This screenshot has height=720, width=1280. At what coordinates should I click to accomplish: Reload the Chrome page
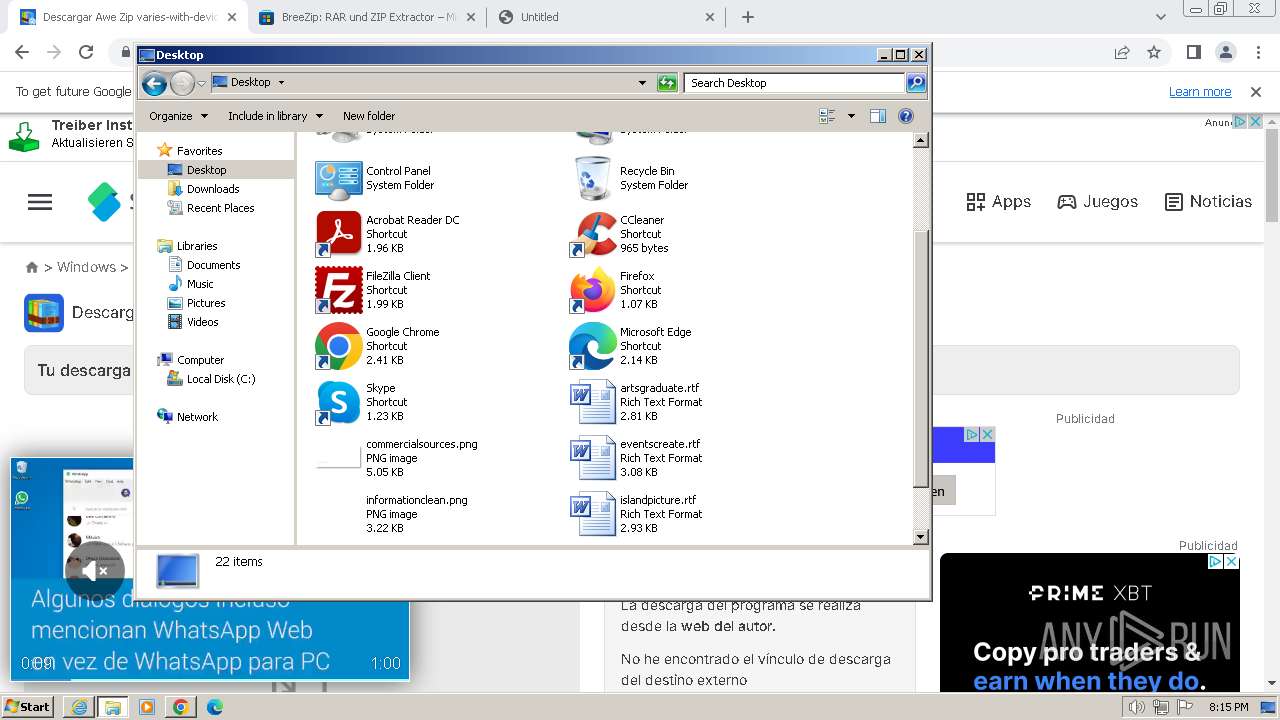point(86,52)
